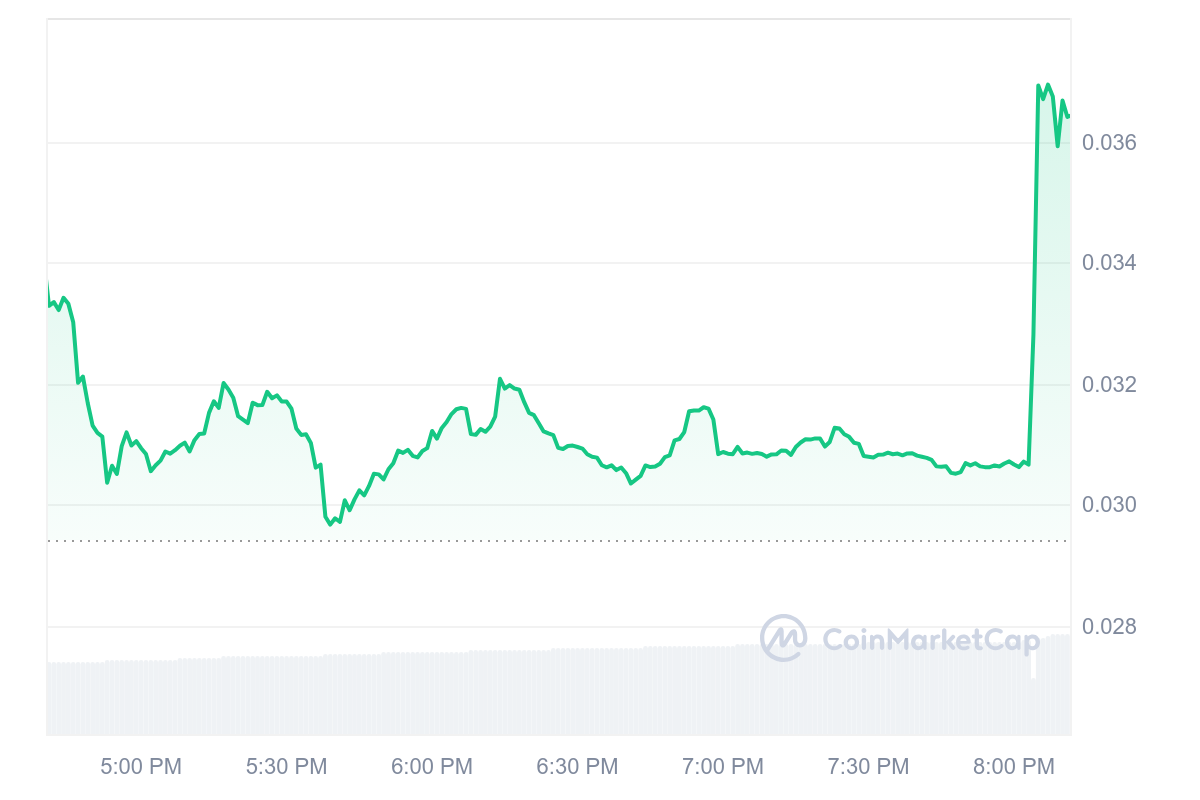Click the final data point of the price line
This screenshot has width=1200, height=800.
1068,117
